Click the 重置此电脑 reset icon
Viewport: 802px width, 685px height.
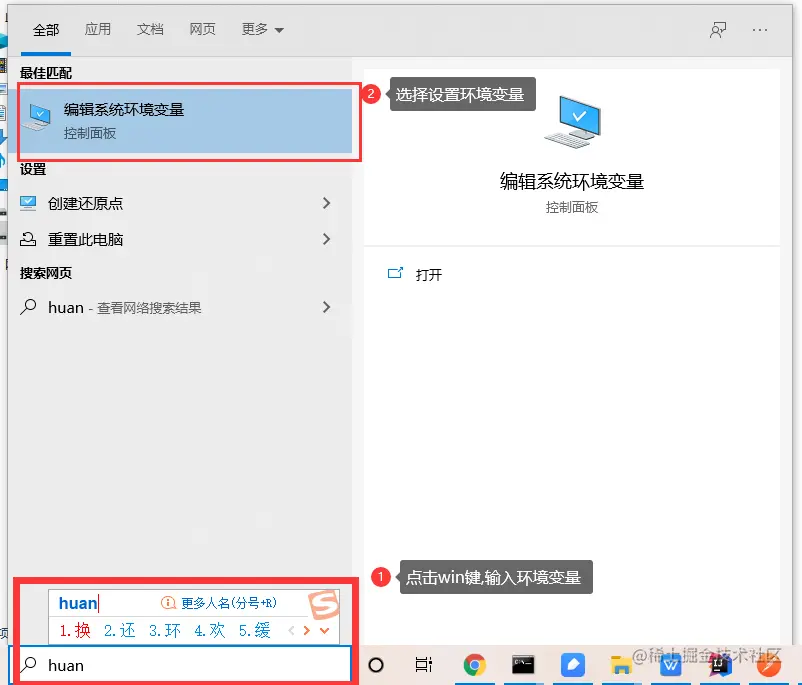[x=28, y=239]
